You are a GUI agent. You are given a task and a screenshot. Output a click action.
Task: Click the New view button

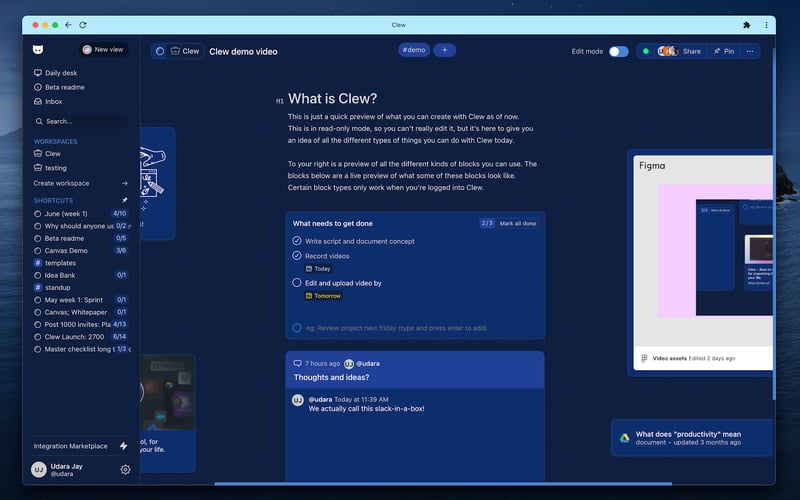click(x=104, y=49)
